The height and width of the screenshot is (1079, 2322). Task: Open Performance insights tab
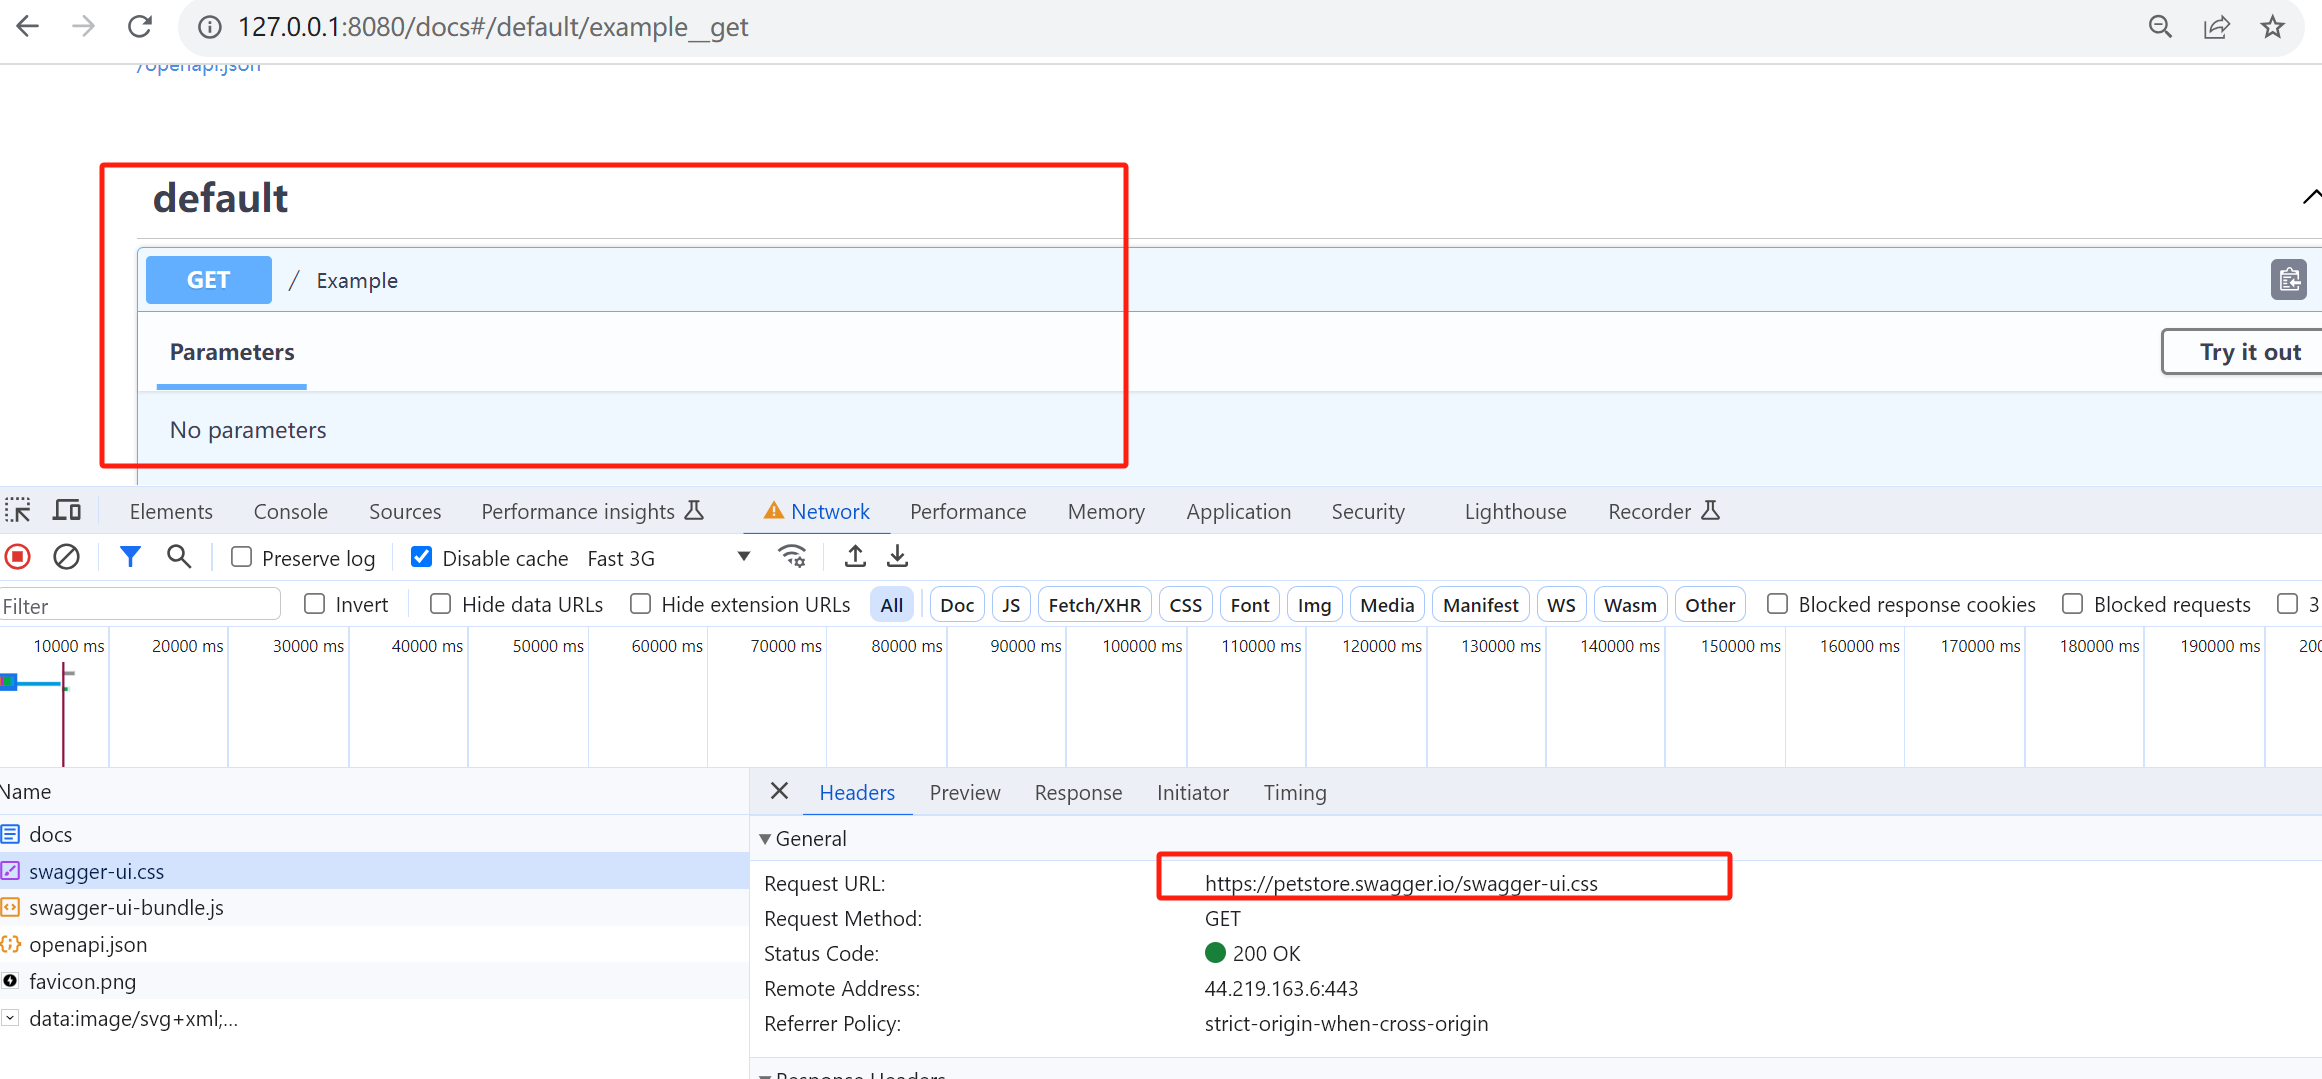pyautogui.click(x=593, y=511)
